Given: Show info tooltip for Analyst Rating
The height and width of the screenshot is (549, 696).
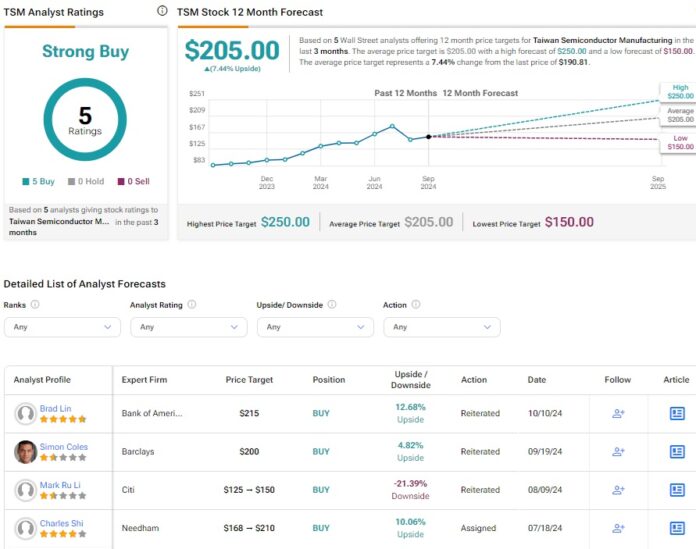Looking at the screenshot, I should 191,305.
